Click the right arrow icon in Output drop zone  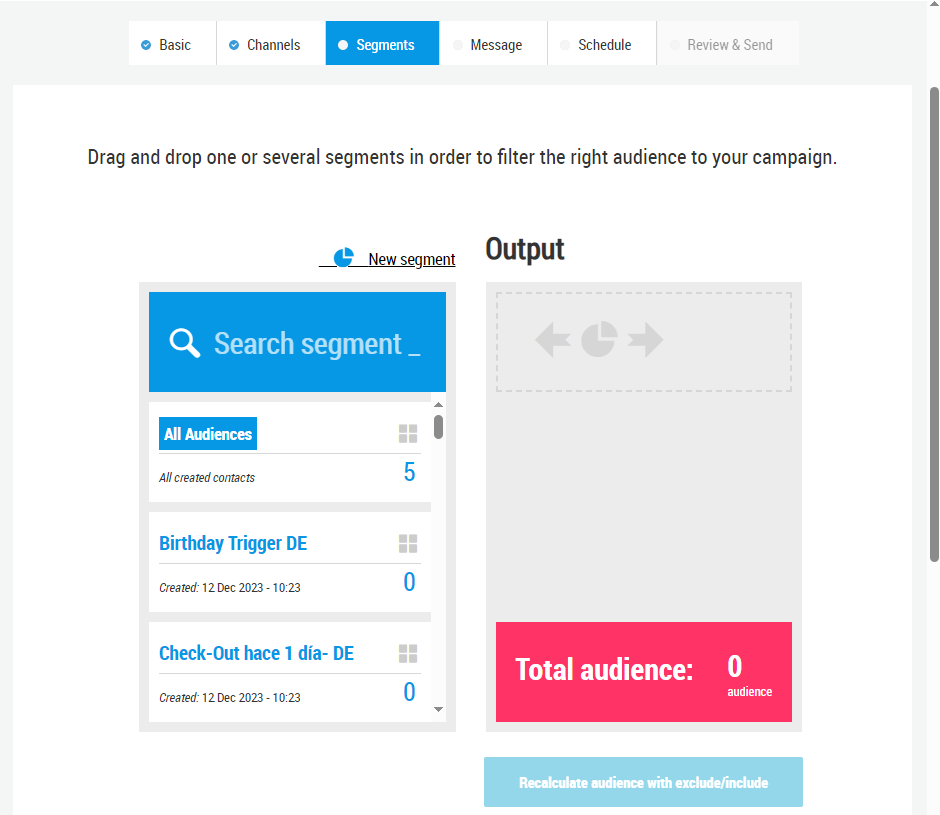pyautogui.click(x=645, y=340)
